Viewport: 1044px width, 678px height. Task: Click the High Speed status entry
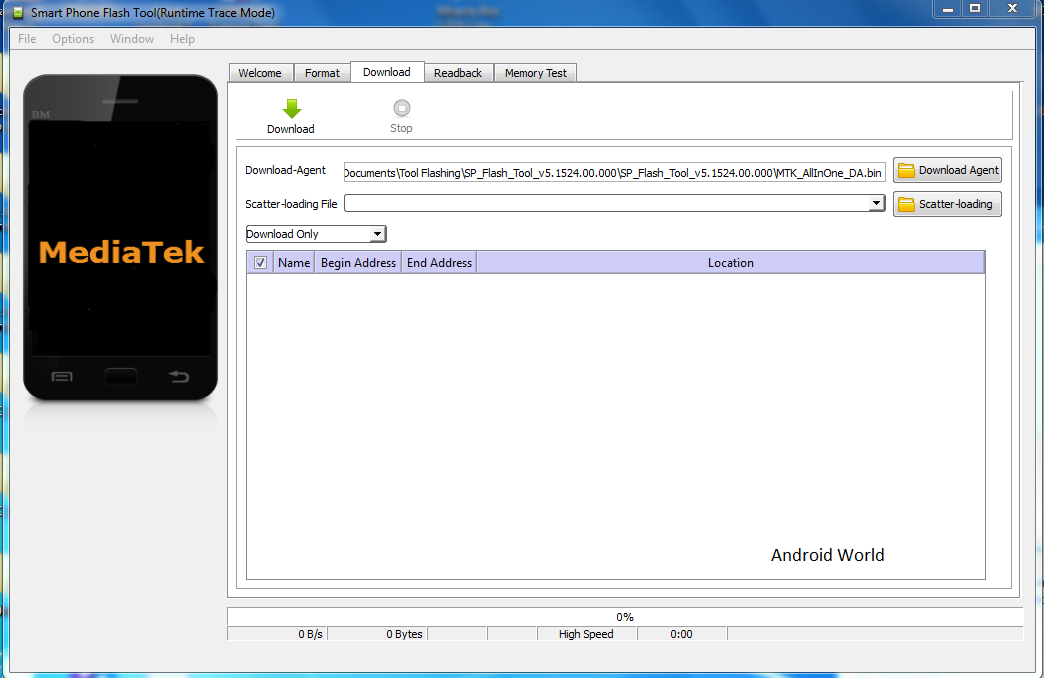tap(587, 634)
